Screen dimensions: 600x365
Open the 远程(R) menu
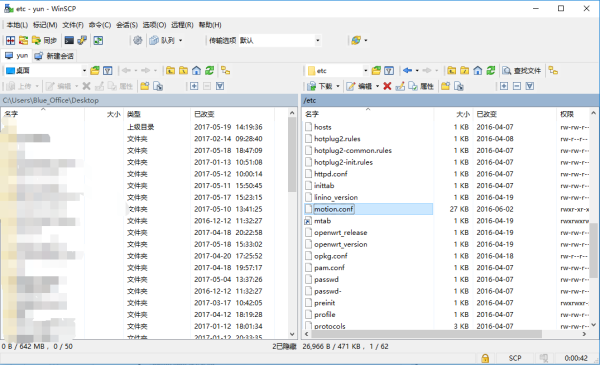click(182, 25)
